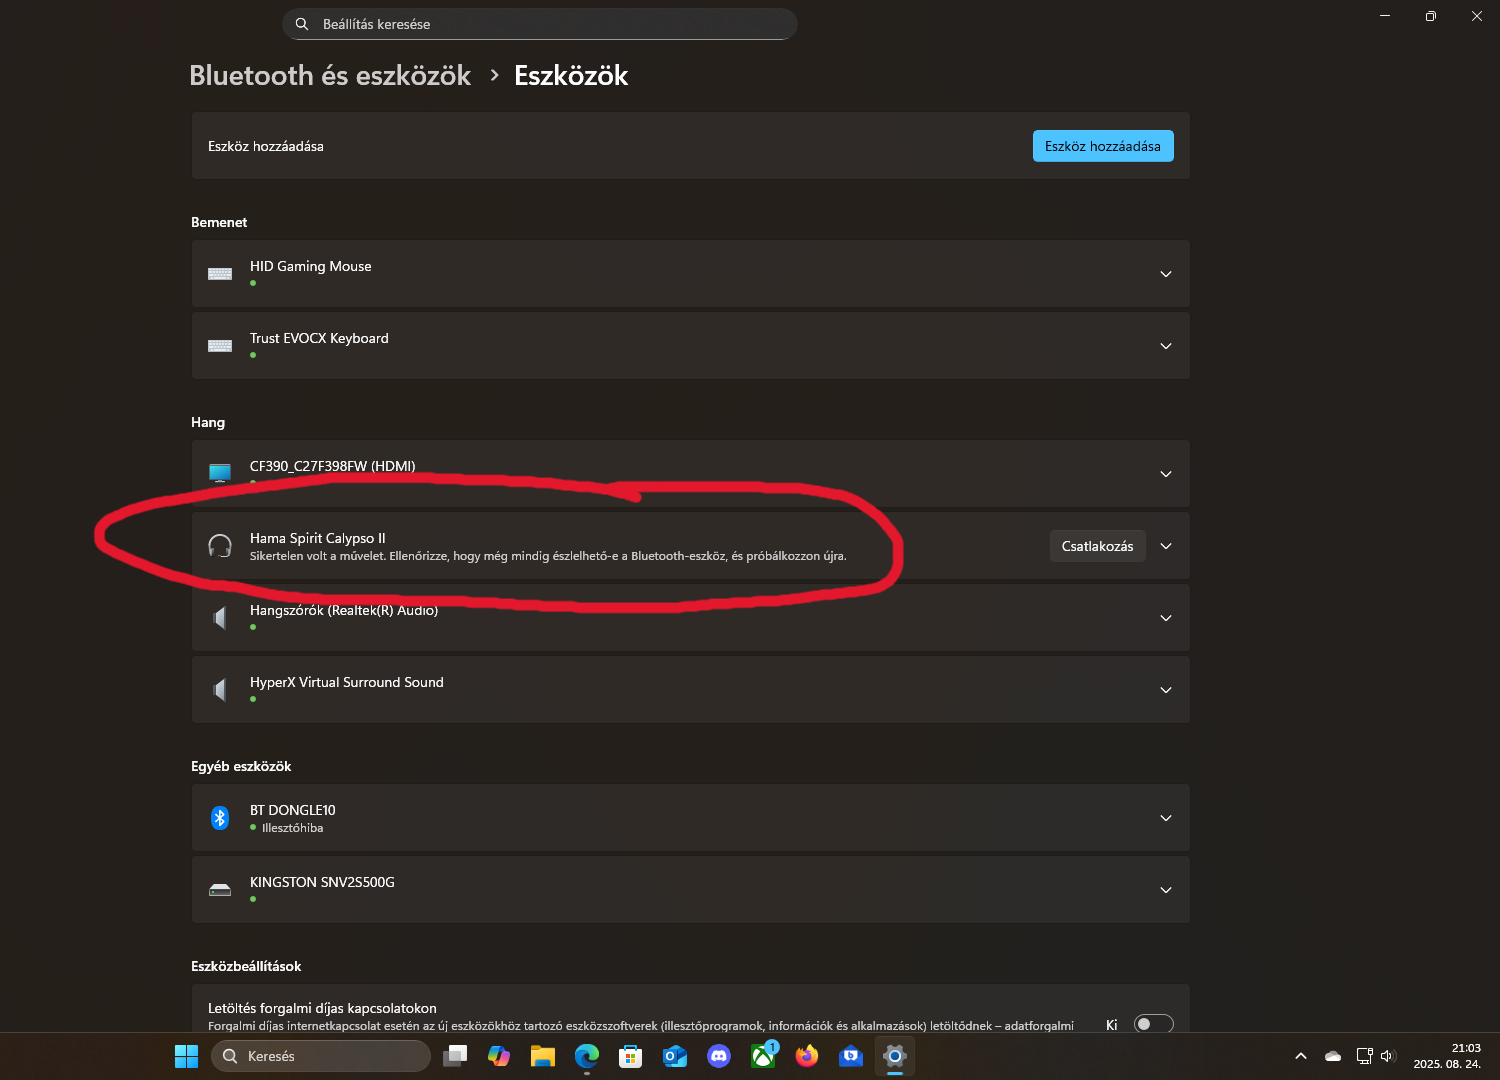Click the Eszközbeállítások section heading
The width and height of the screenshot is (1500, 1080).
(x=246, y=966)
